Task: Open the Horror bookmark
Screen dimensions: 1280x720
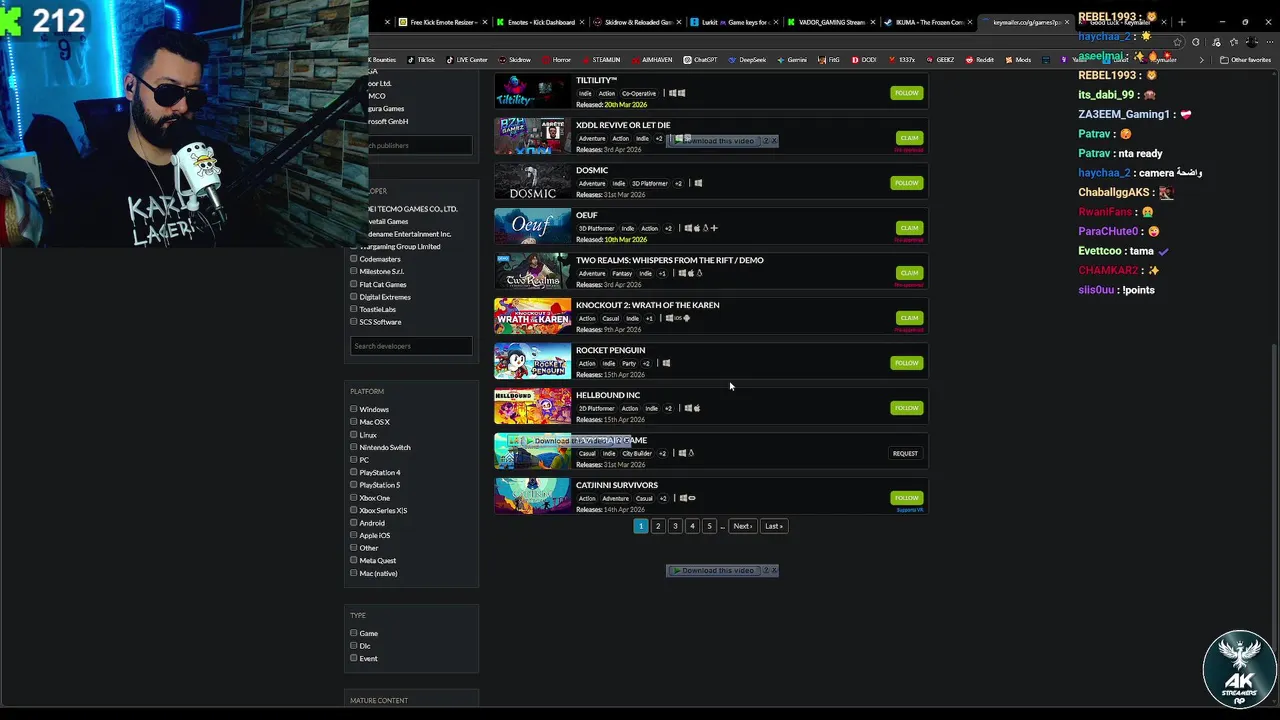Action: click(557, 60)
